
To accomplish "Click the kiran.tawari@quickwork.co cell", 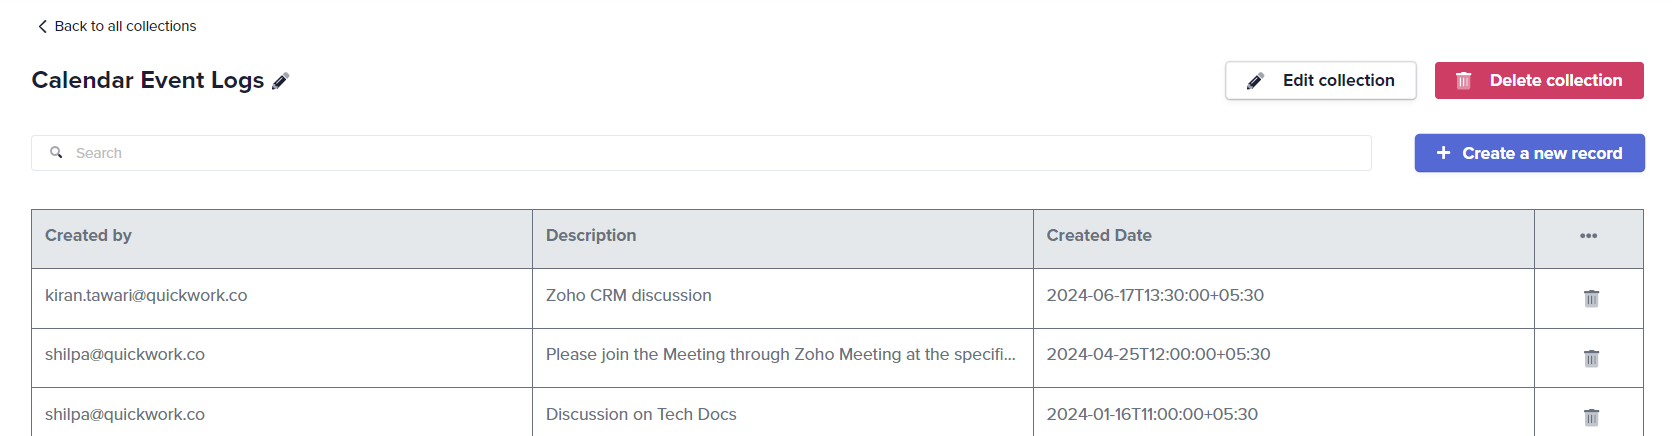I will tap(146, 296).
